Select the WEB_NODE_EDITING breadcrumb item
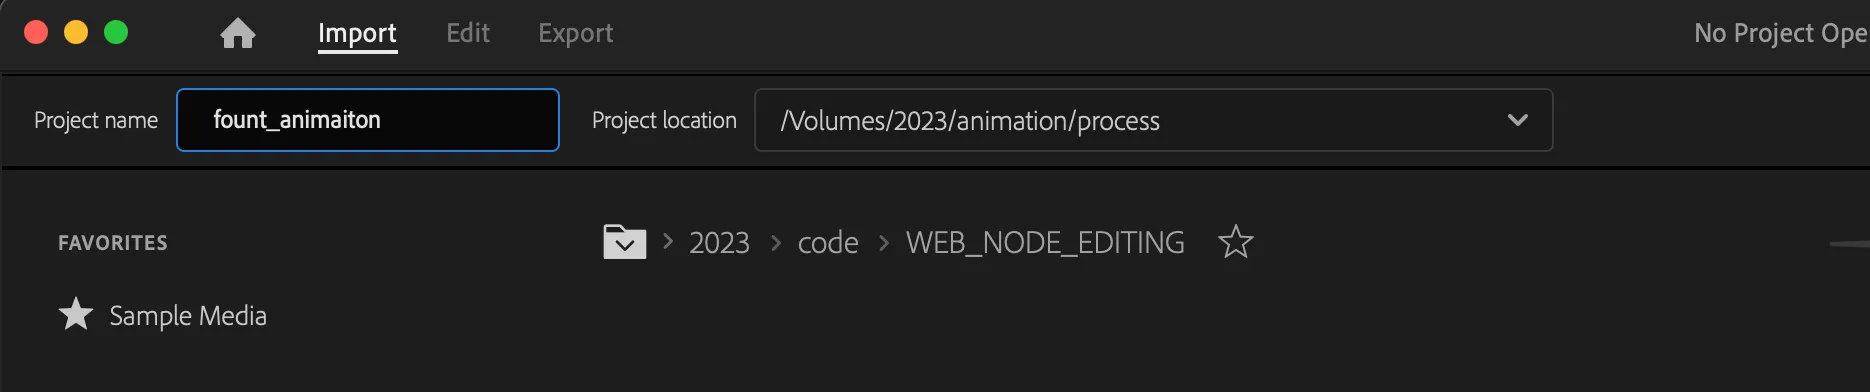 click(x=1045, y=243)
